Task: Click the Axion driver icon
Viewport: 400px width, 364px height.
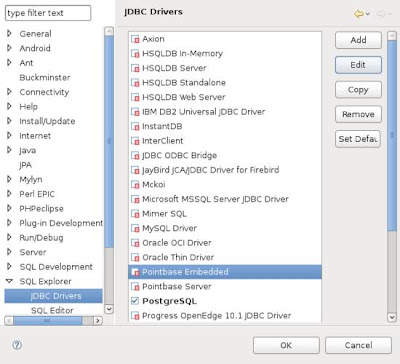Action: coord(135,39)
